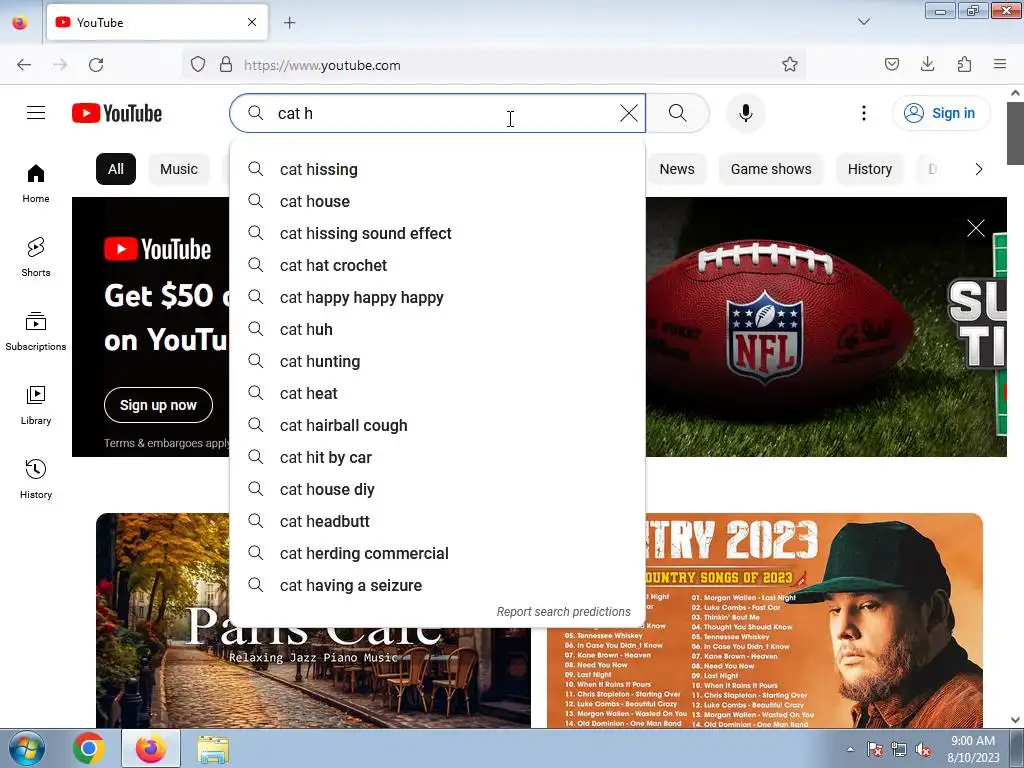
Task: Go to Home in sidebar
Action: 36,184
